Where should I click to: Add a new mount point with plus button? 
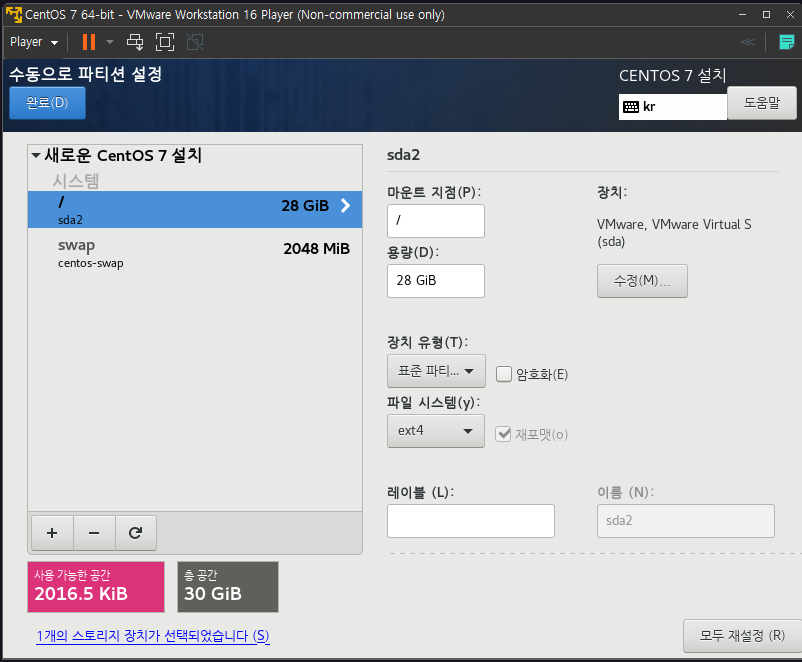[52, 533]
